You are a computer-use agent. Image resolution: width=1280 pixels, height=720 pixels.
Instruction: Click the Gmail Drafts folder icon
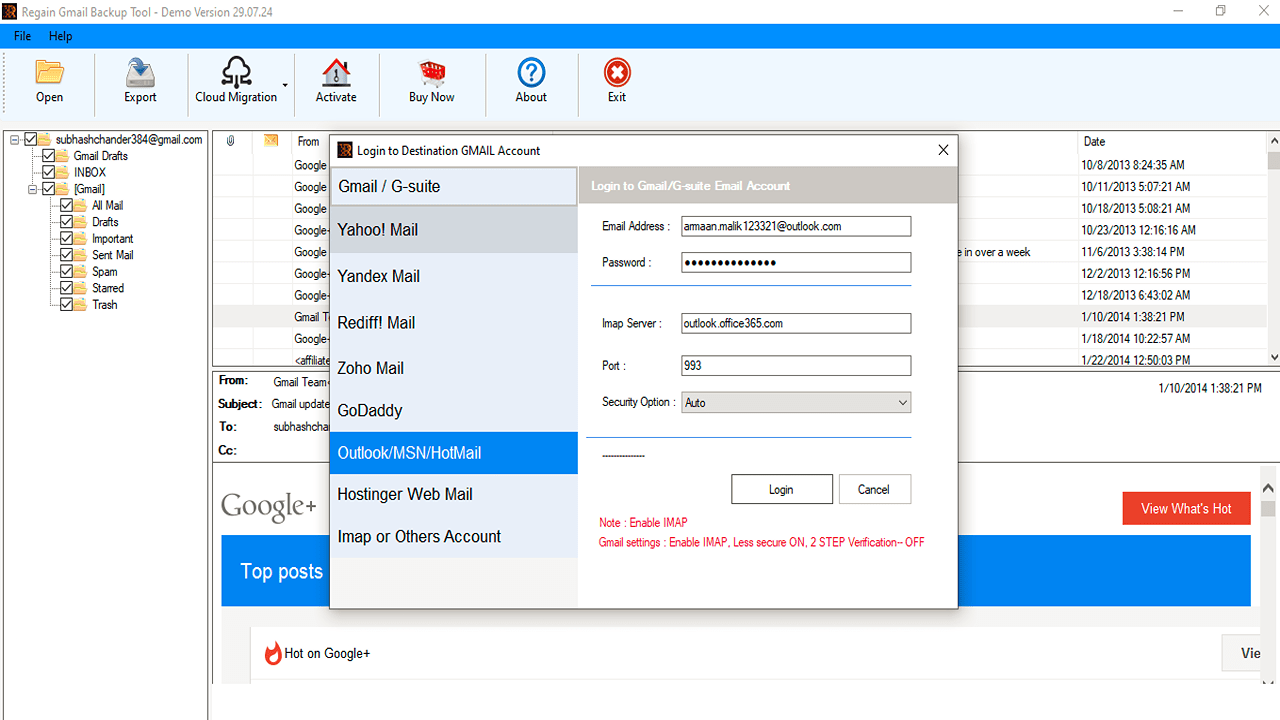point(64,156)
